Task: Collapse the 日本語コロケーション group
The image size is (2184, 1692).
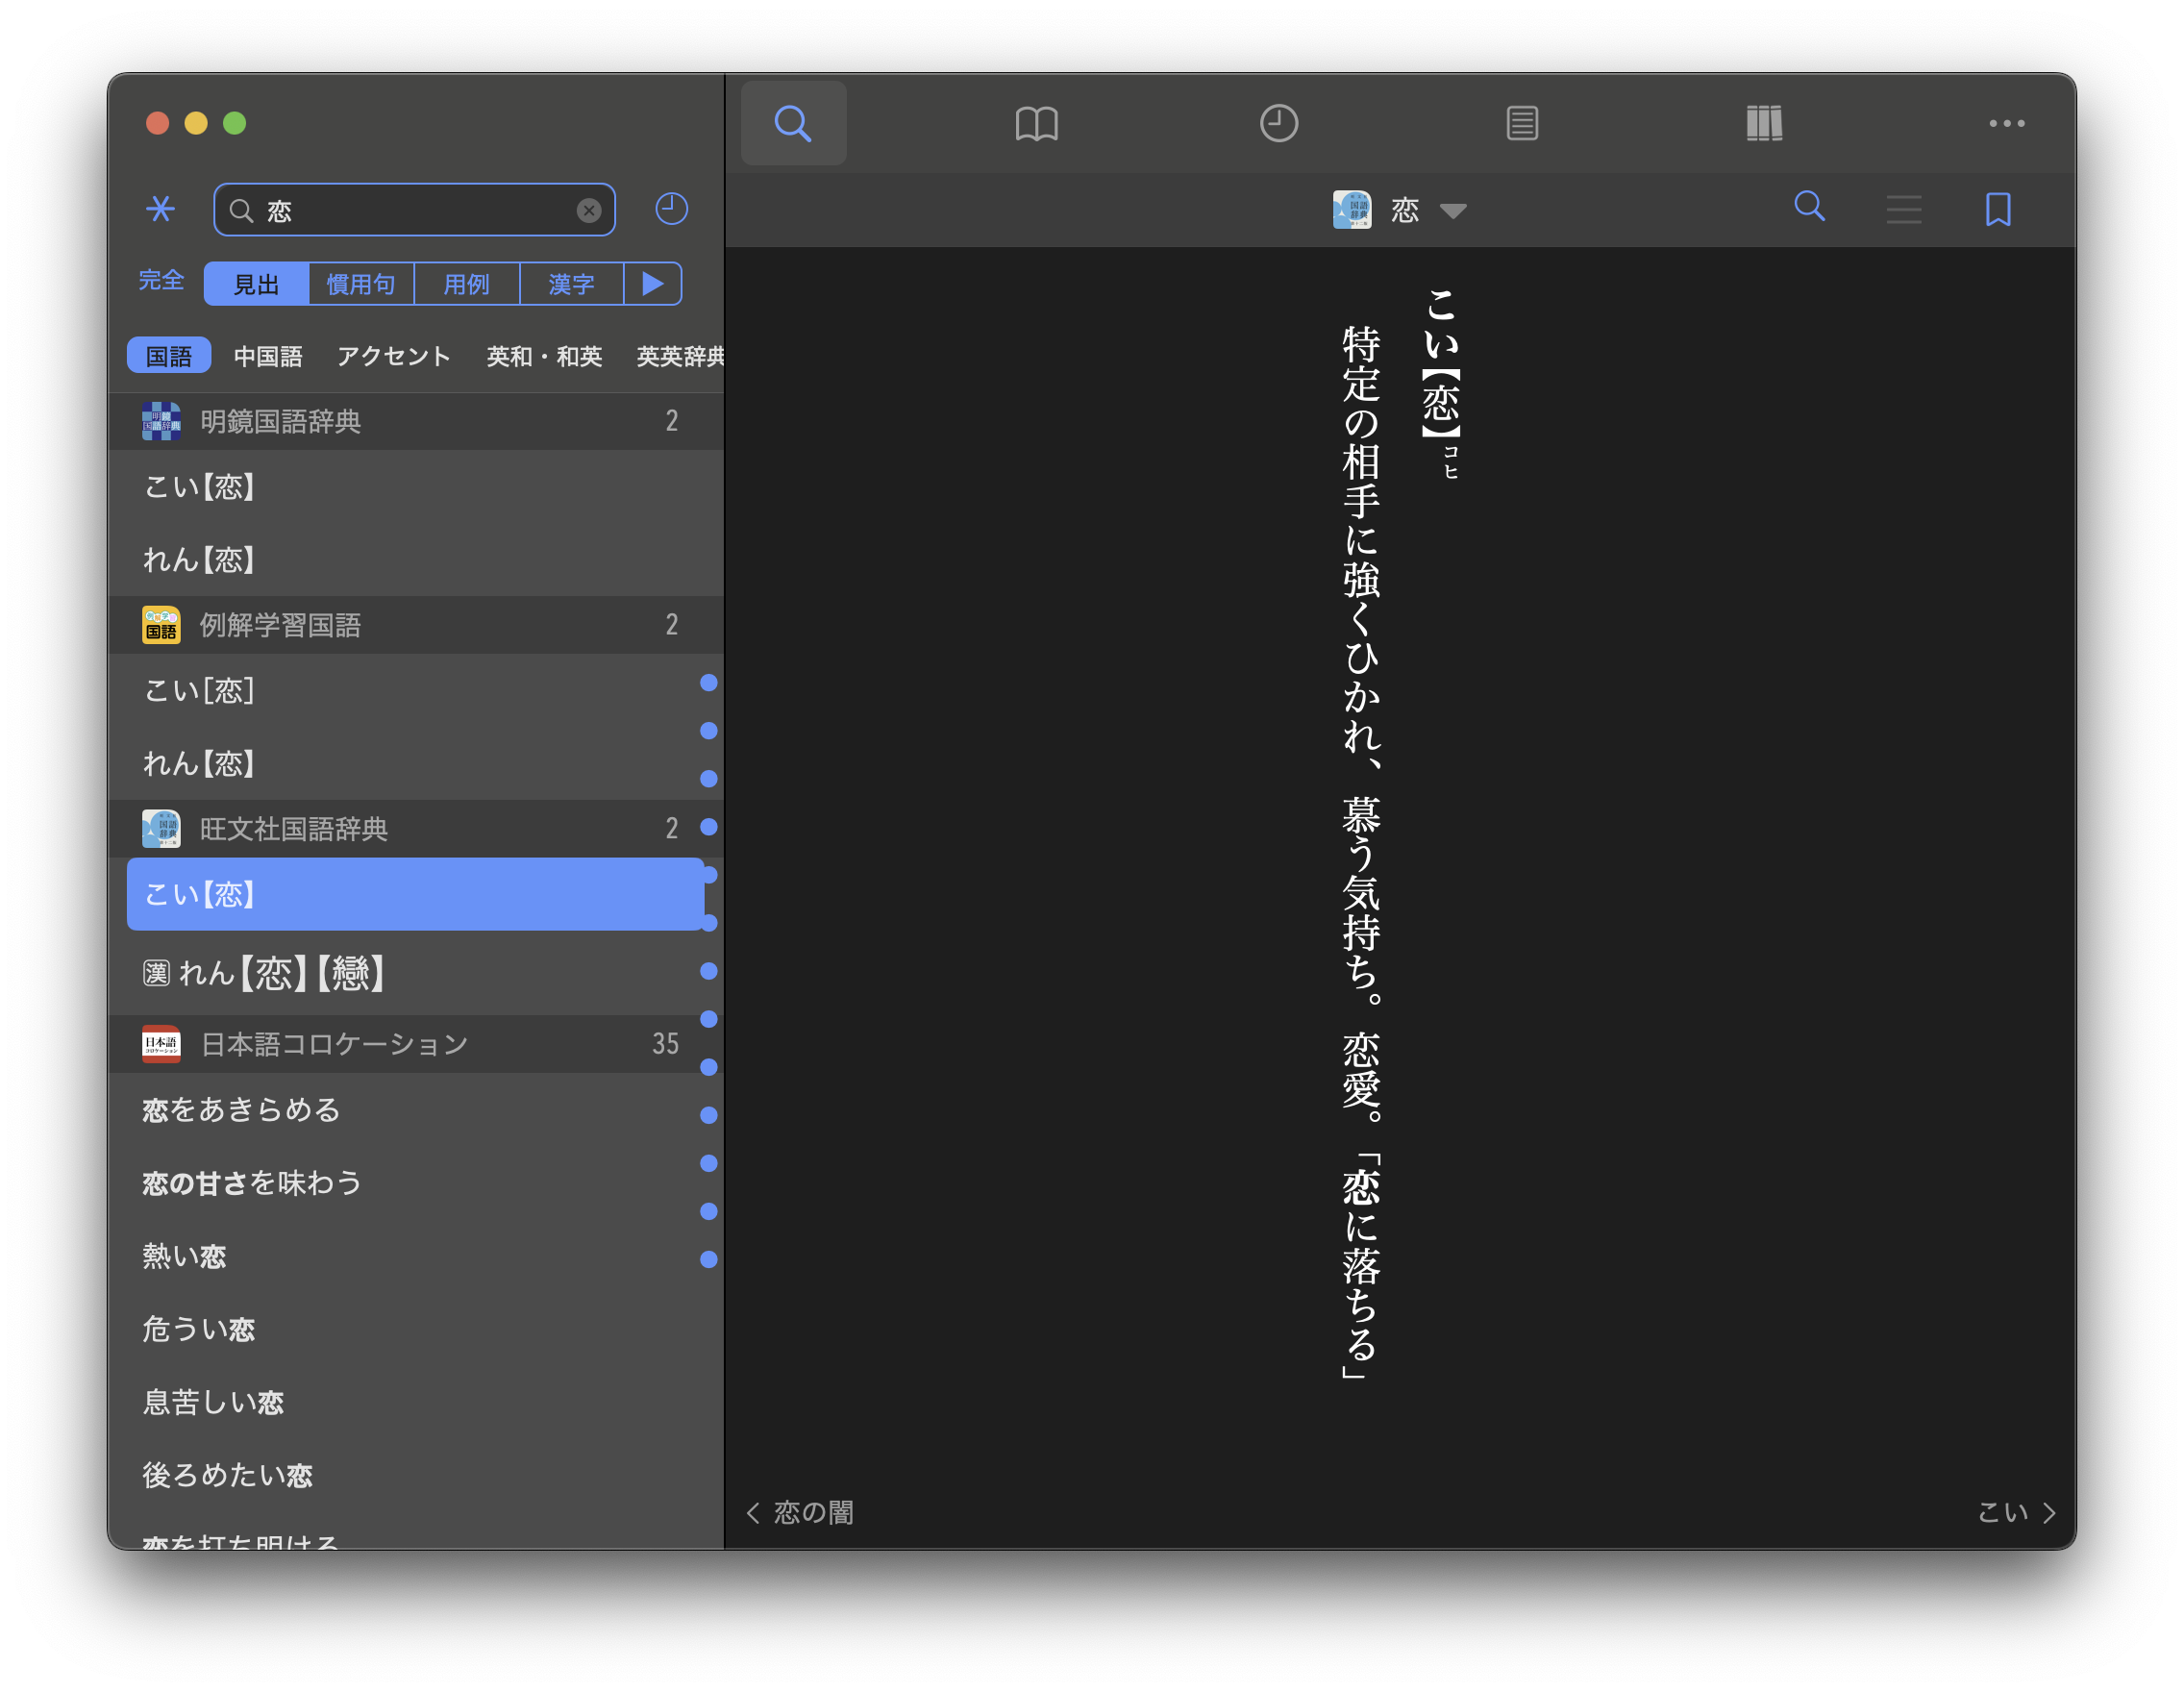Action: [334, 1044]
